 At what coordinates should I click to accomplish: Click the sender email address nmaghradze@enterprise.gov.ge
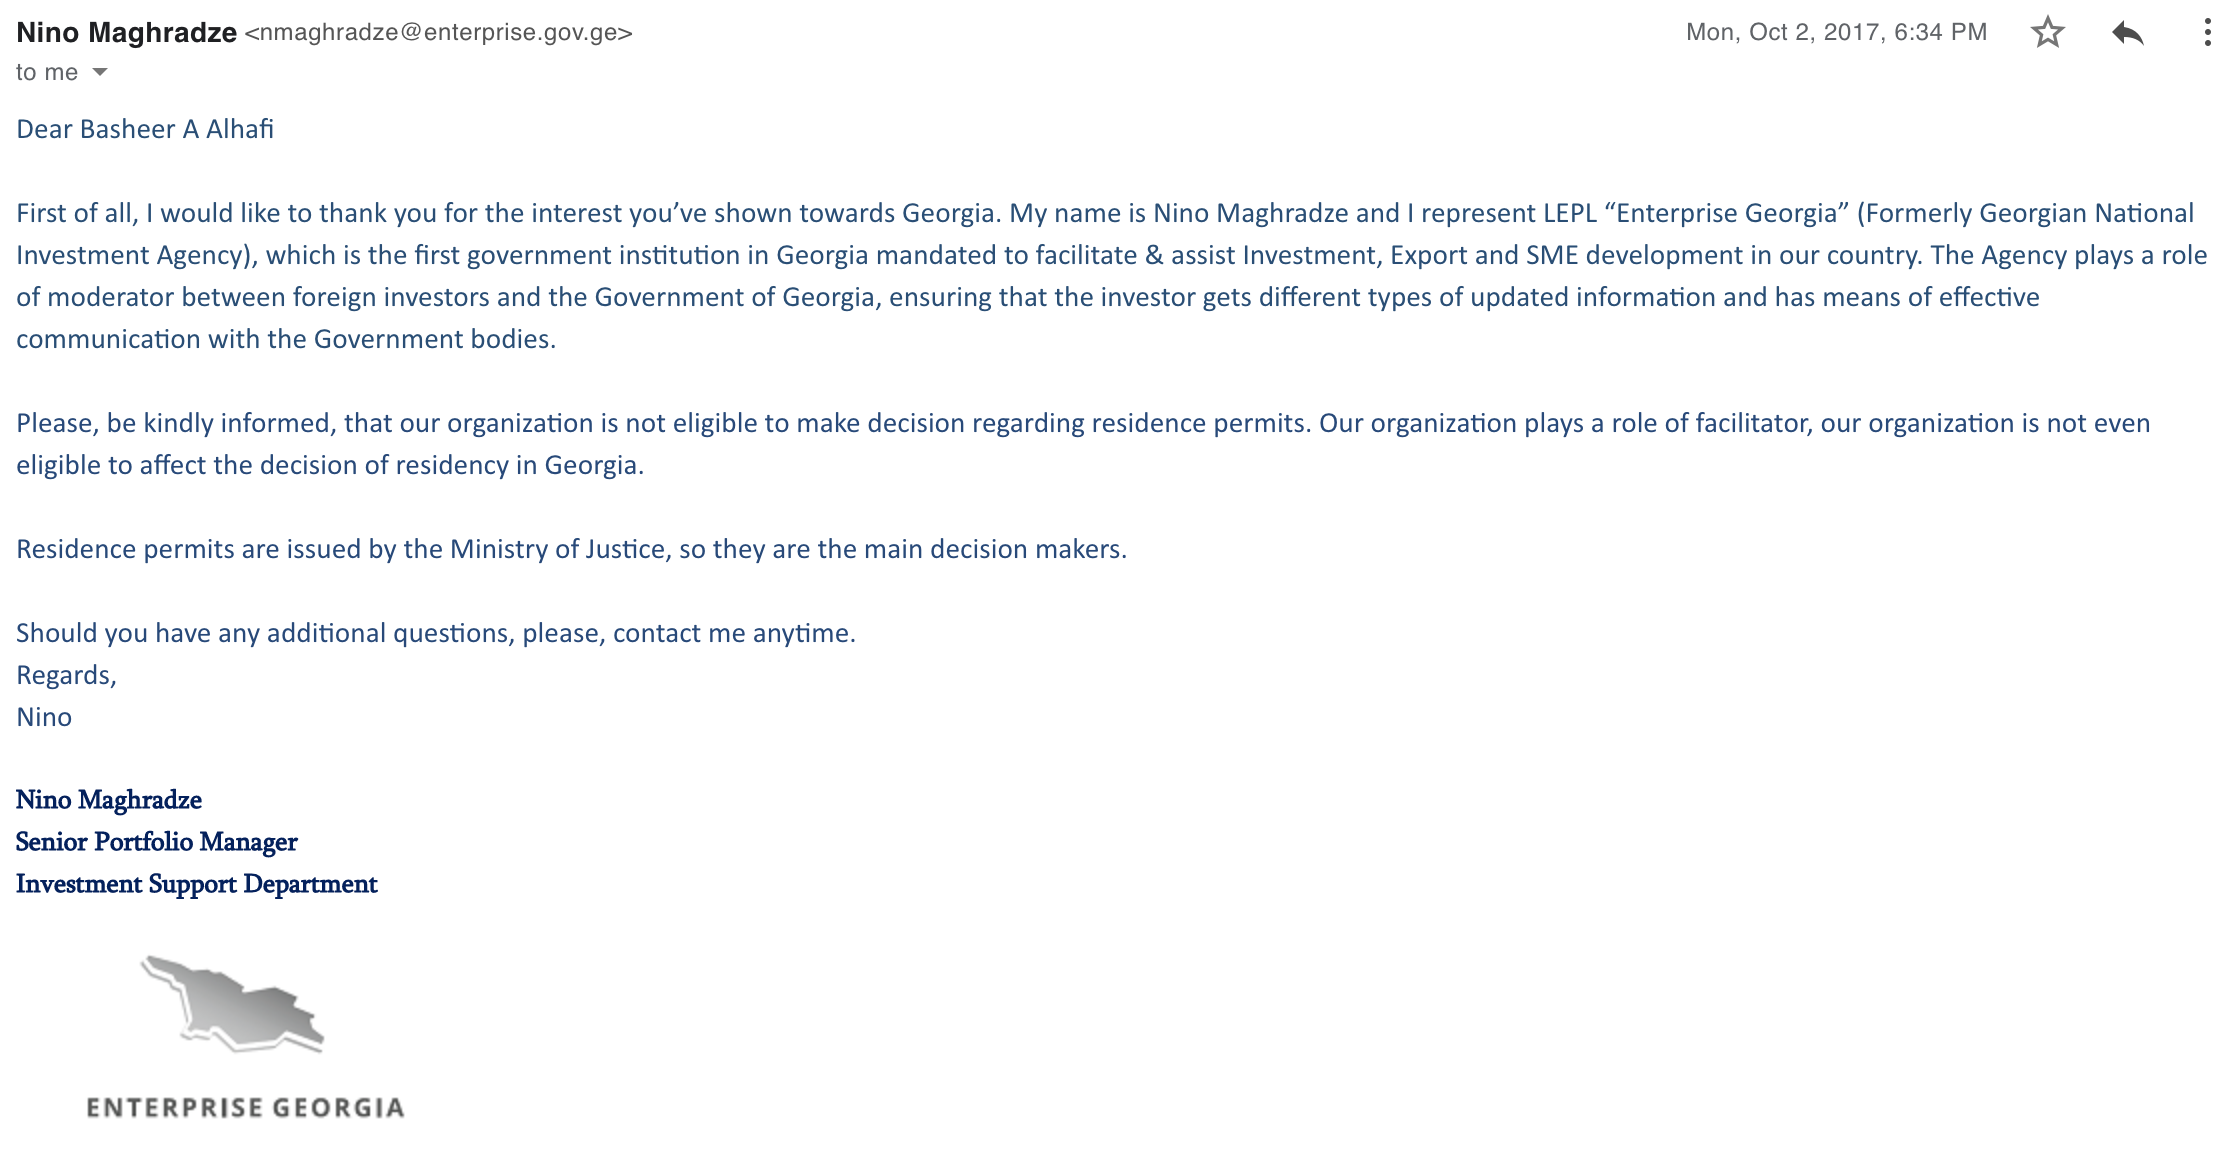[438, 33]
